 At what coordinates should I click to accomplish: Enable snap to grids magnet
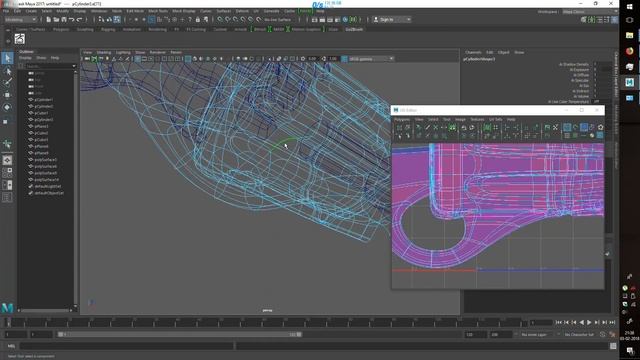220,19
